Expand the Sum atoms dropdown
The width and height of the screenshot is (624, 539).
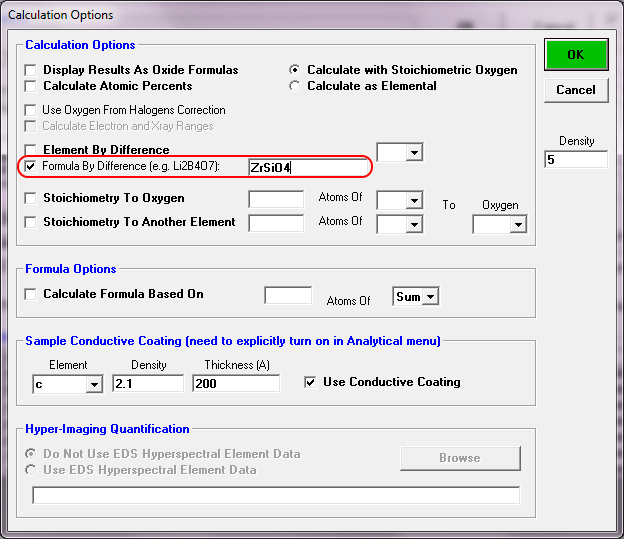[x=430, y=296]
